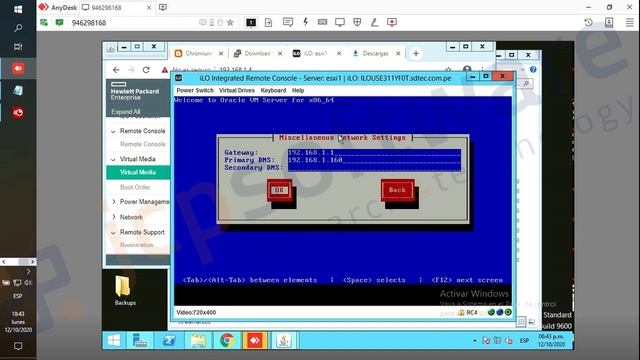Click the Secondary DNS input field
640x360 pixels.
[x=374, y=167]
